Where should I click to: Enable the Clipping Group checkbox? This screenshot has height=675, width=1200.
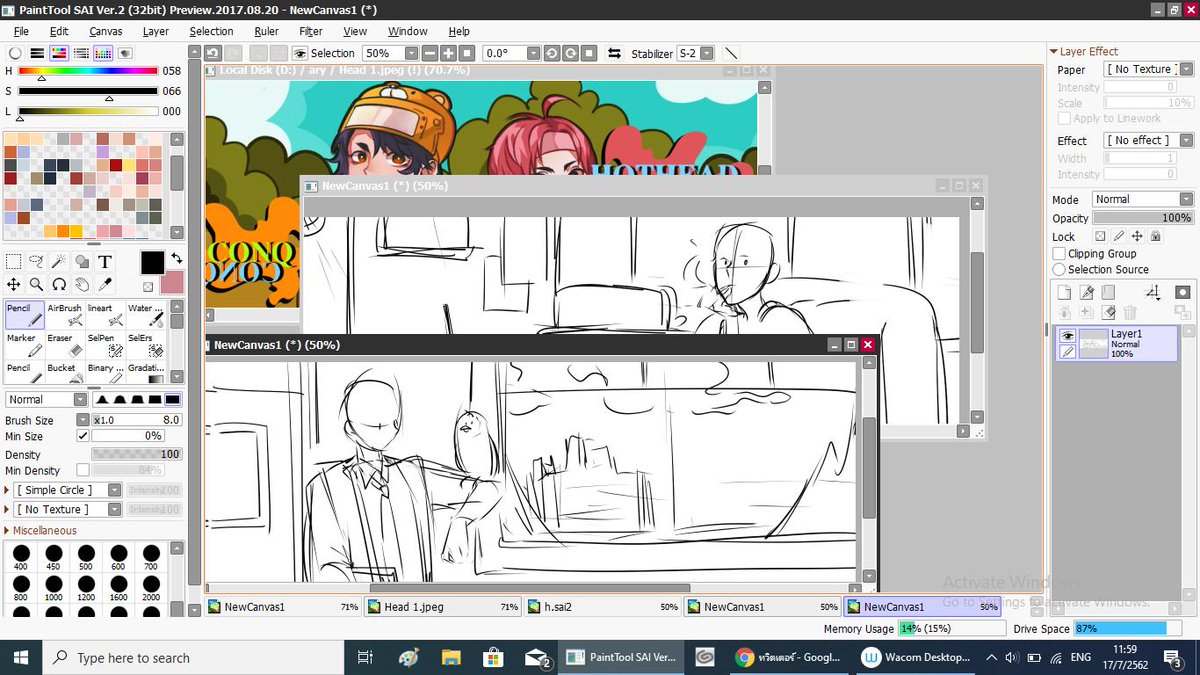point(1060,254)
